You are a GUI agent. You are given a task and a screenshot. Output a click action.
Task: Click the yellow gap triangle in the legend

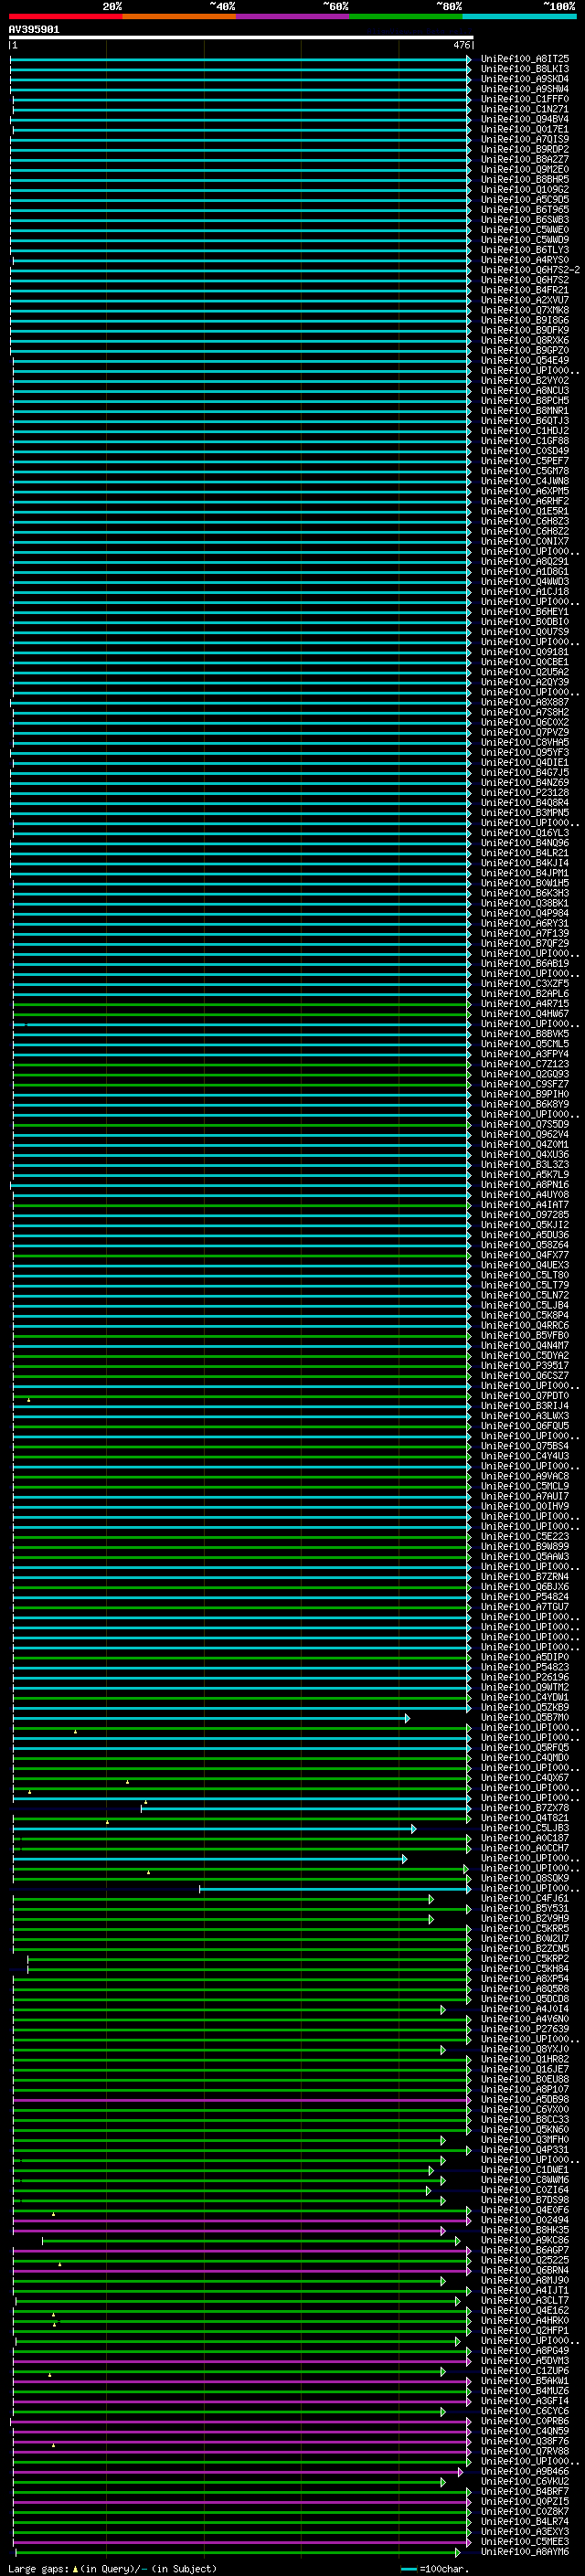[x=75, y=2569]
